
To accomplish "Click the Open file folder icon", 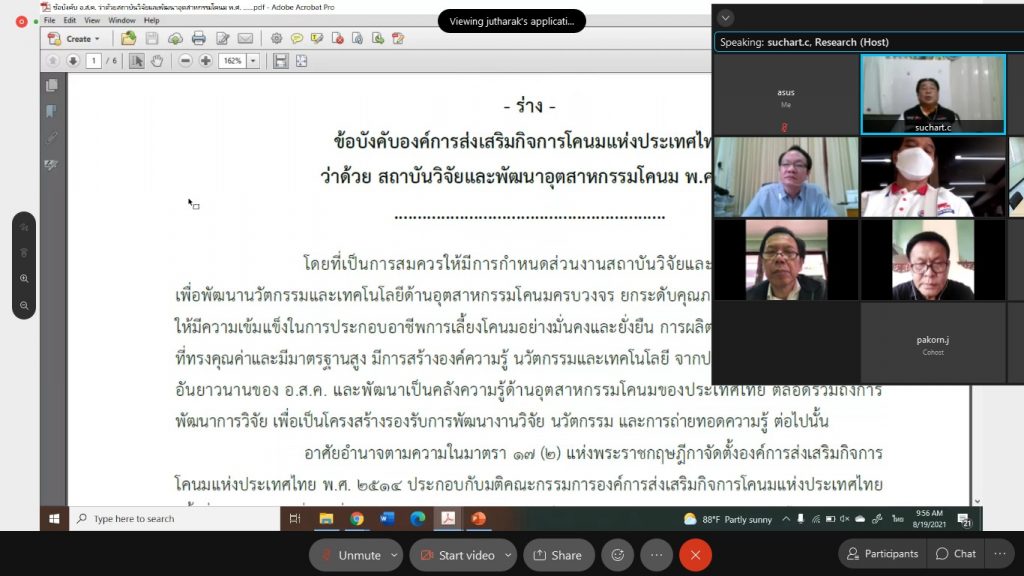I will click(129, 39).
